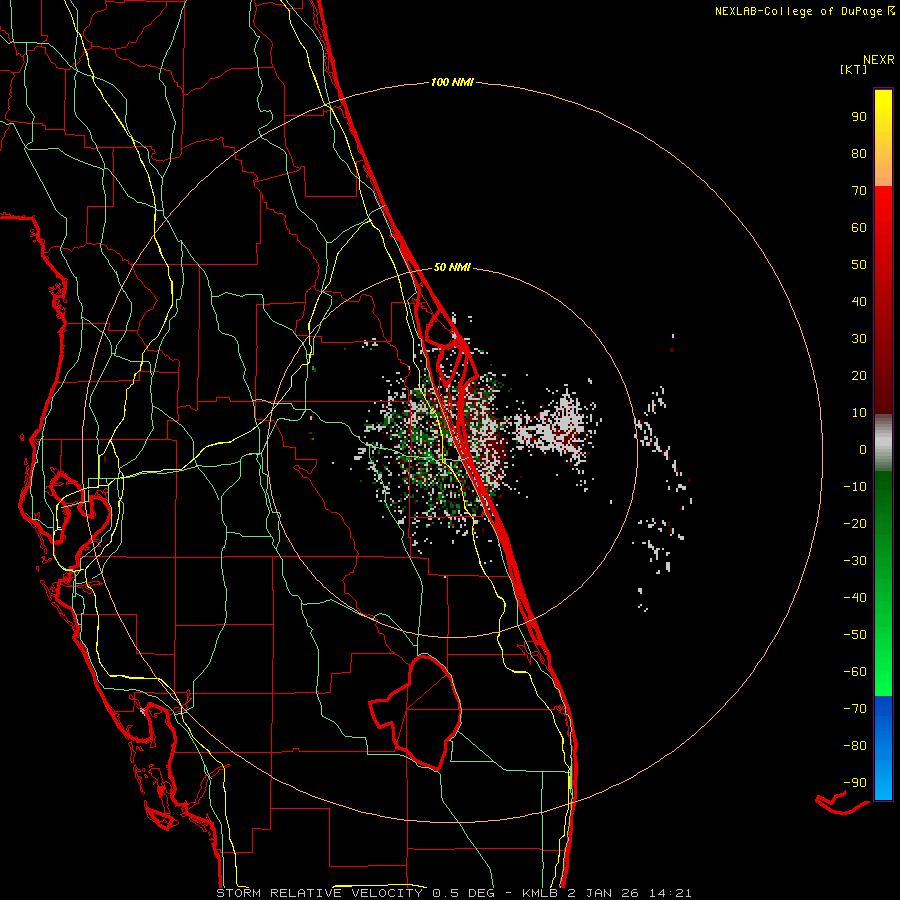Click the 50 NMI range ring label
This screenshot has height=900, width=900.
(x=452, y=267)
